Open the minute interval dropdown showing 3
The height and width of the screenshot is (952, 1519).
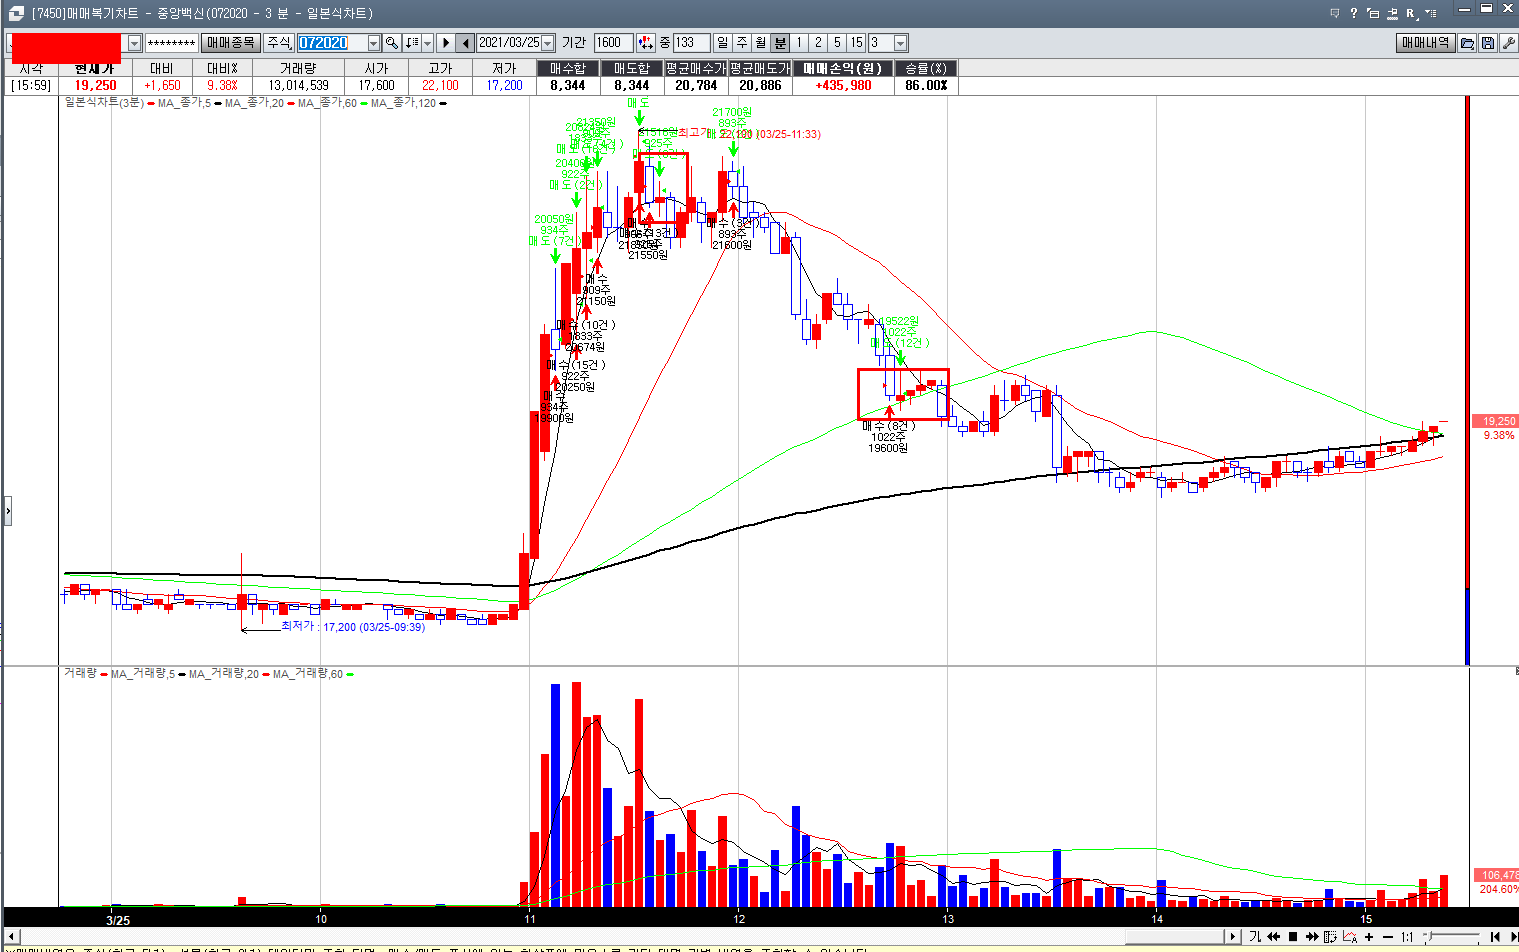pyautogui.click(x=900, y=43)
